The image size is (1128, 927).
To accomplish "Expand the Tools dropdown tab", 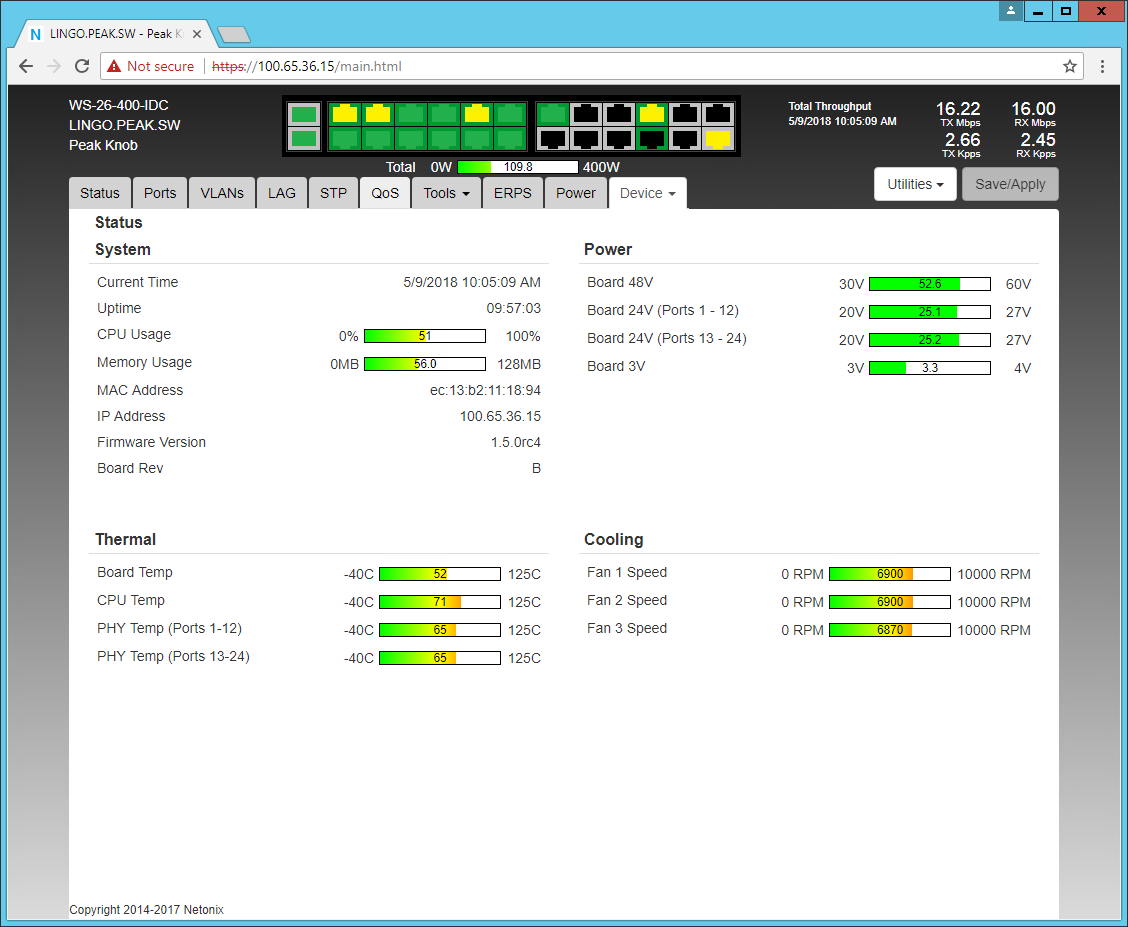I will pyautogui.click(x=446, y=193).
